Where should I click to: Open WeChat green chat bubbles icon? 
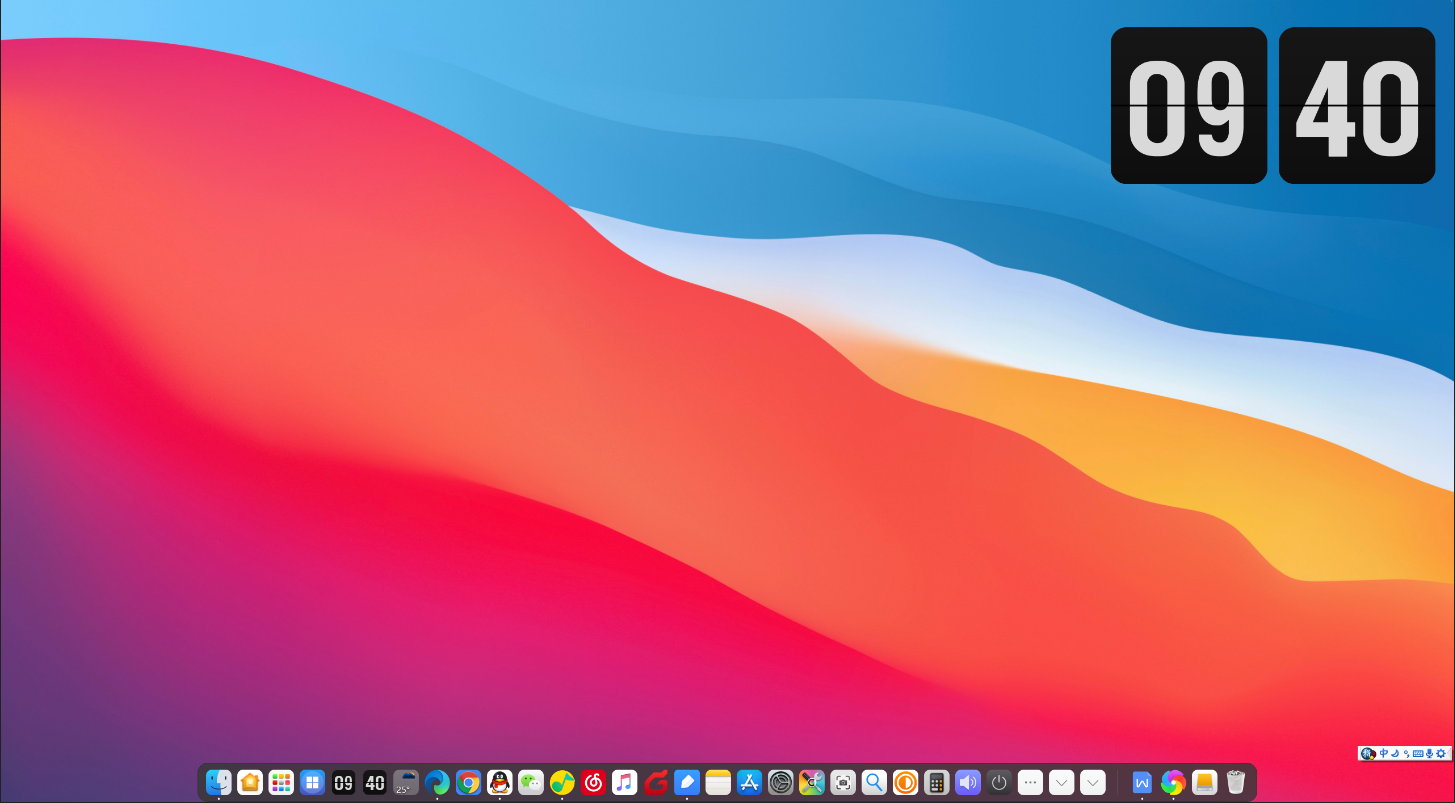[531, 782]
